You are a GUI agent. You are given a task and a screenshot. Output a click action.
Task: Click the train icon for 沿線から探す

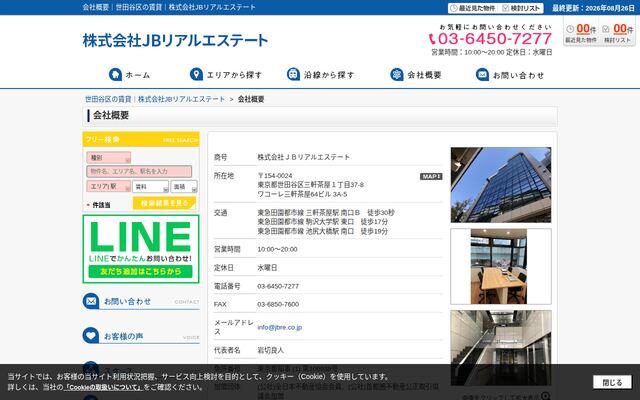(293, 74)
